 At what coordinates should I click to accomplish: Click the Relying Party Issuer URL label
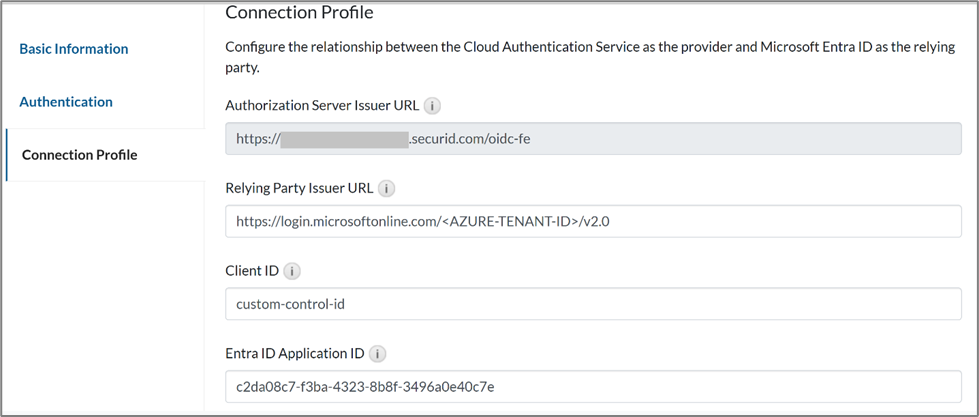coord(300,188)
